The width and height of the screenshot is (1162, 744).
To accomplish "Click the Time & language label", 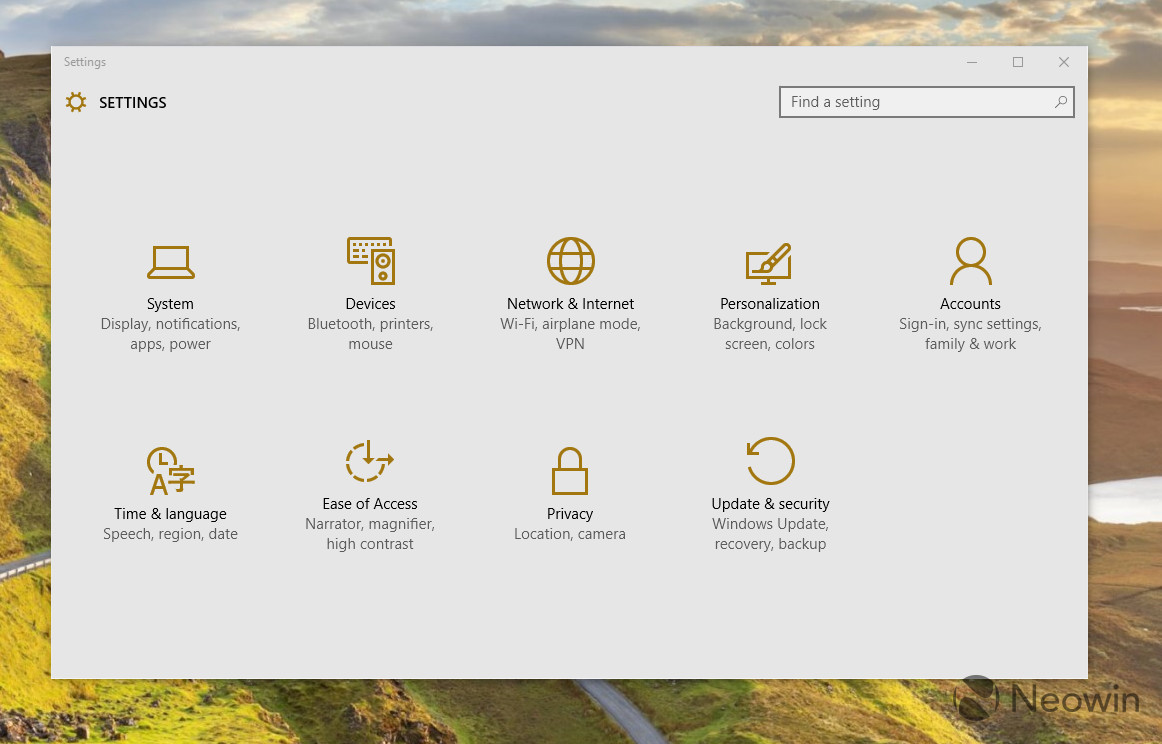I will [170, 514].
